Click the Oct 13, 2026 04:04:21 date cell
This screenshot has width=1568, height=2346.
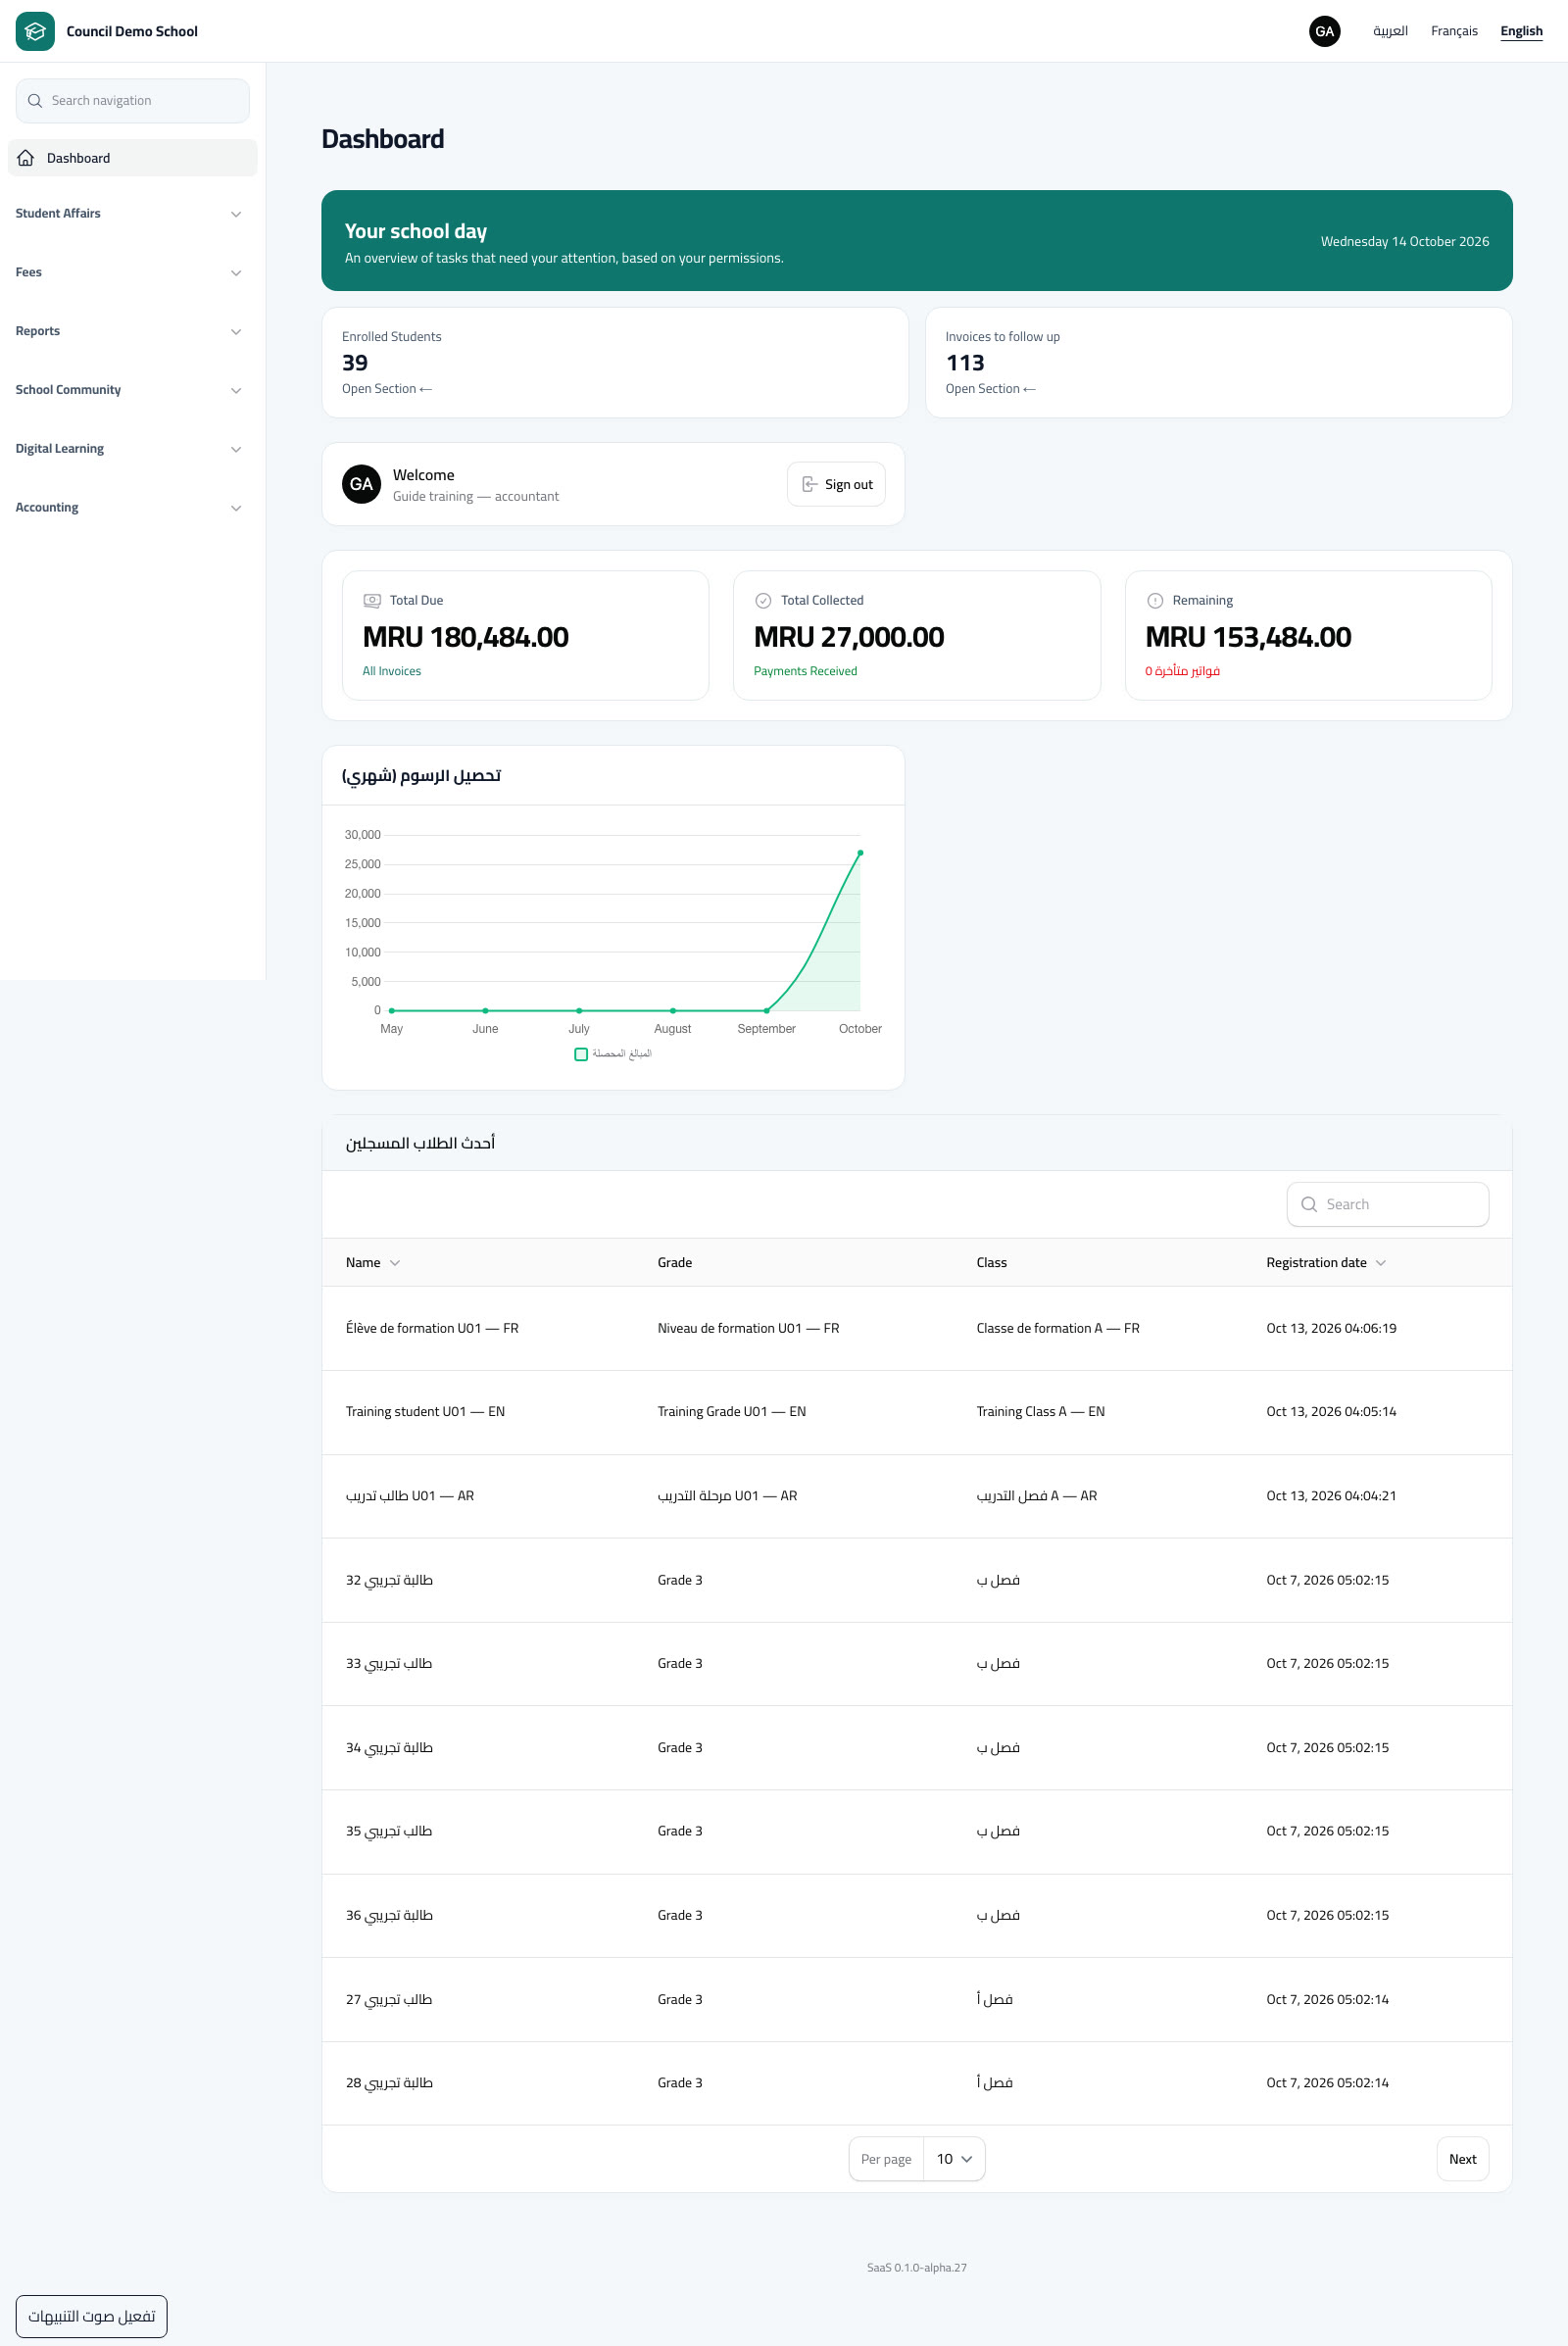tap(1331, 1496)
